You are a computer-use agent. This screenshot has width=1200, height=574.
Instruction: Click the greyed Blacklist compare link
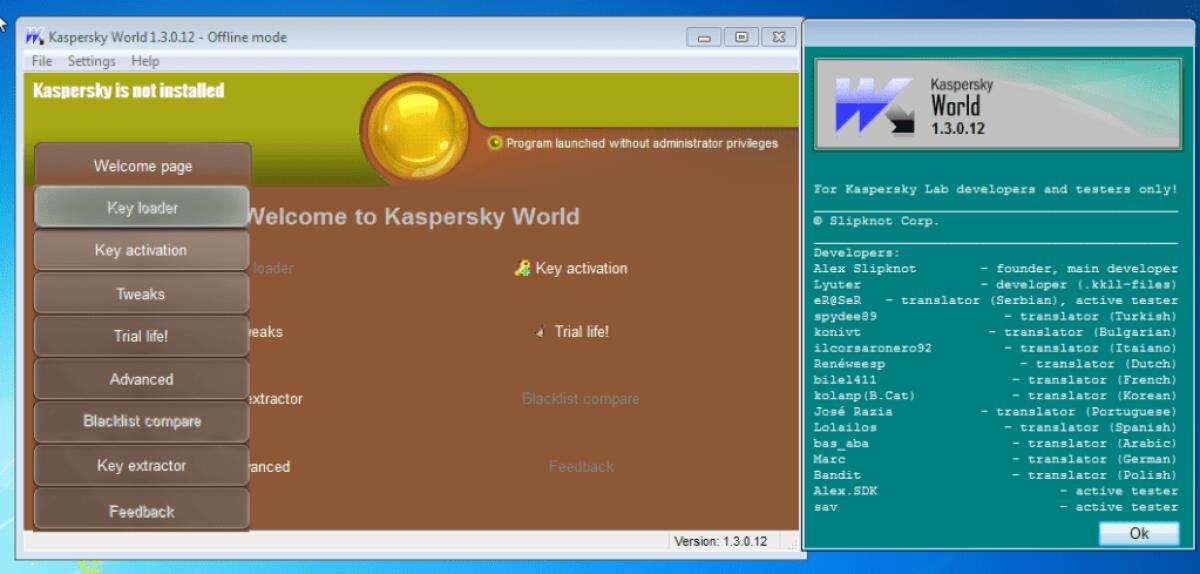coord(581,399)
